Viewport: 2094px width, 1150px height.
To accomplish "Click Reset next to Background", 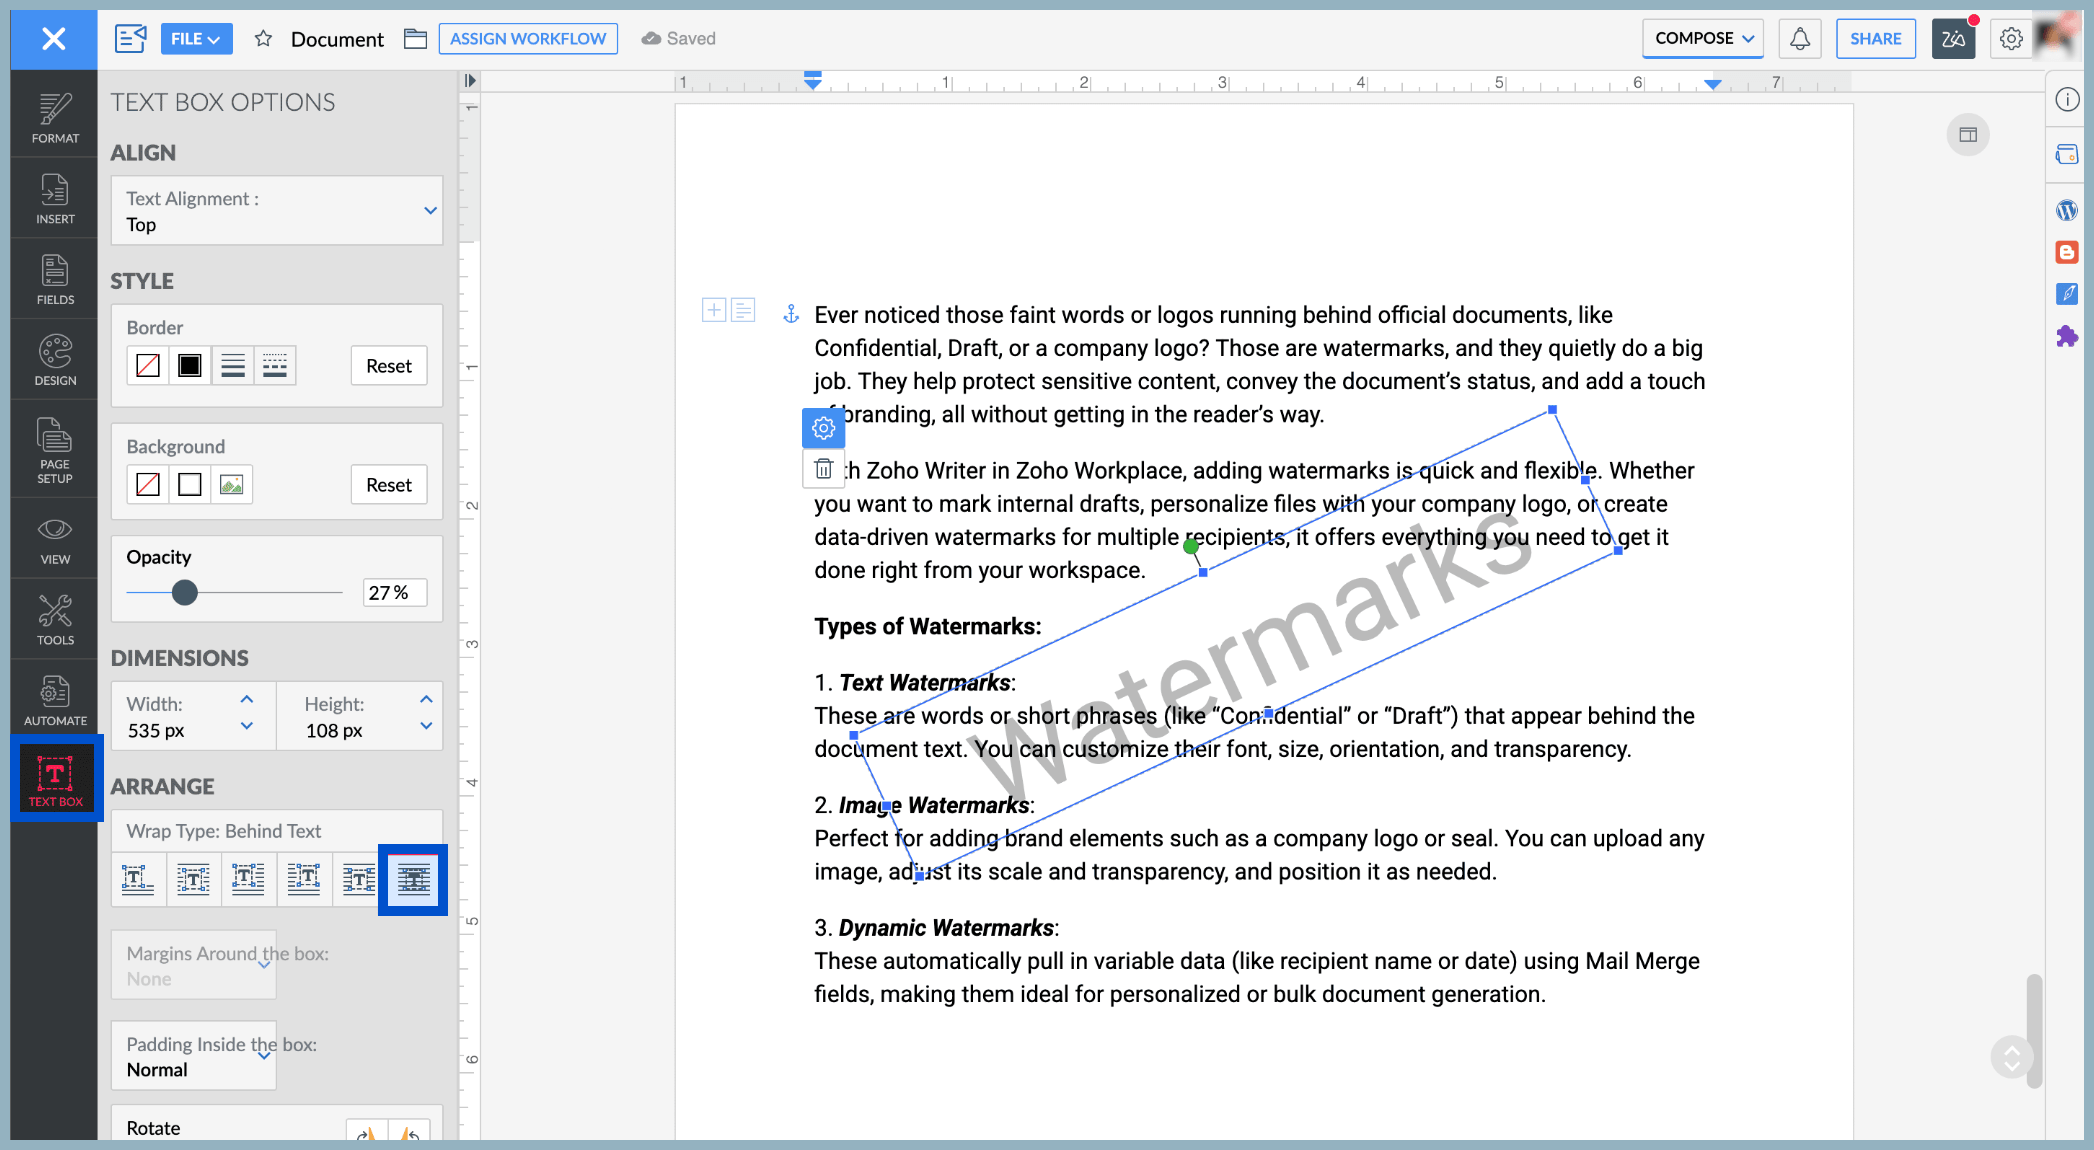I will pos(388,484).
